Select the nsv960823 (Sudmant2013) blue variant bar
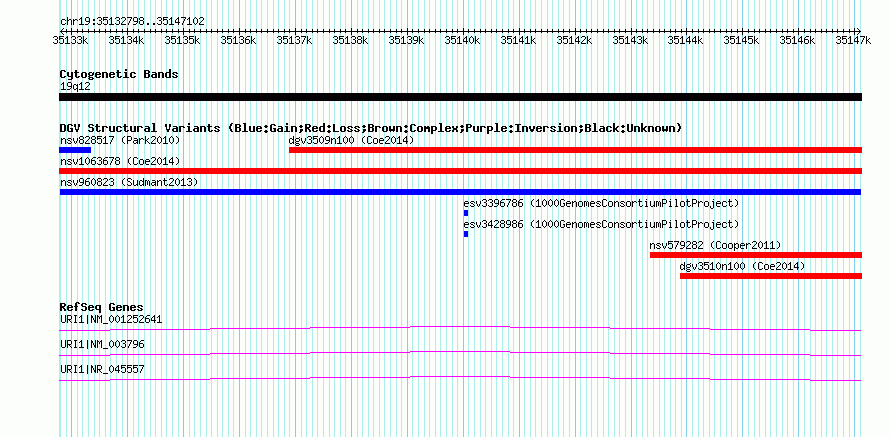The width and height of the screenshot is (890, 437). (x=460, y=192)
